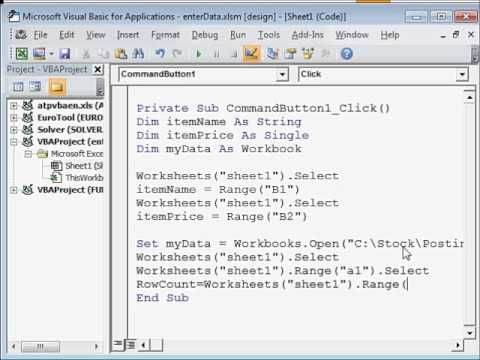
Task: Click code pane vertical scroll up arrow
Action: tap(469, 97)
